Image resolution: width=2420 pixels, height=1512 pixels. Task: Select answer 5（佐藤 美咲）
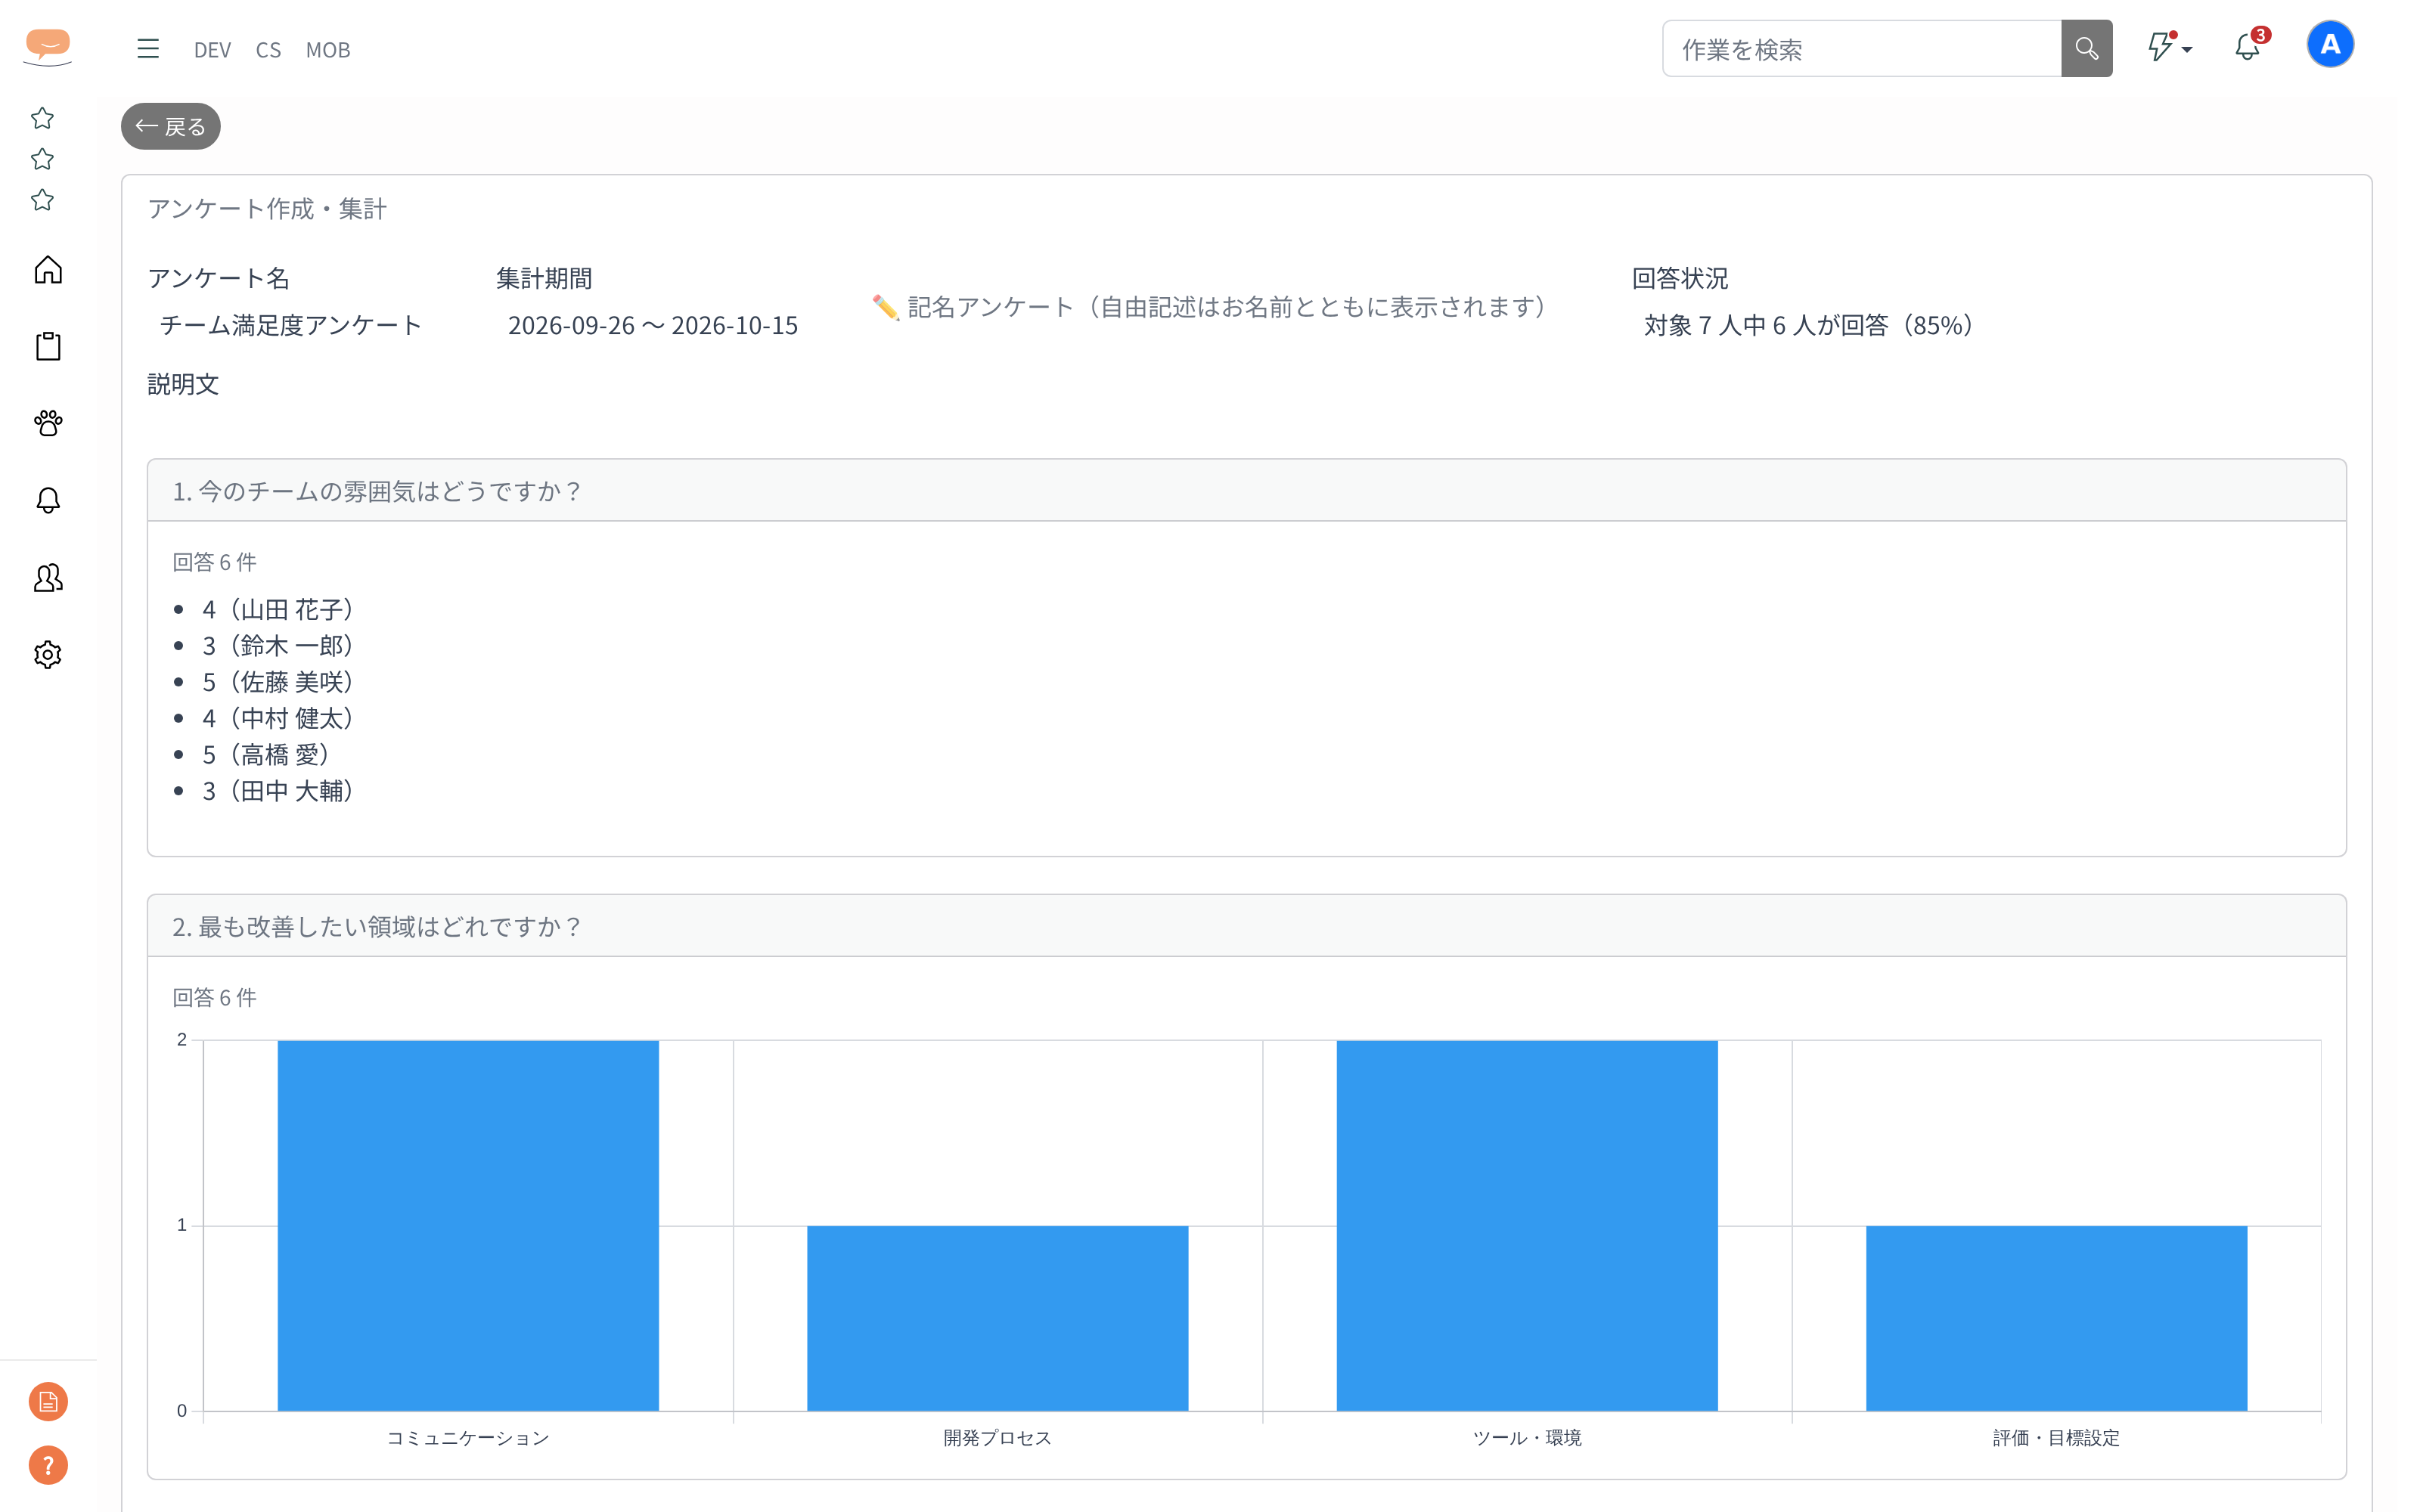click(278, 682)
